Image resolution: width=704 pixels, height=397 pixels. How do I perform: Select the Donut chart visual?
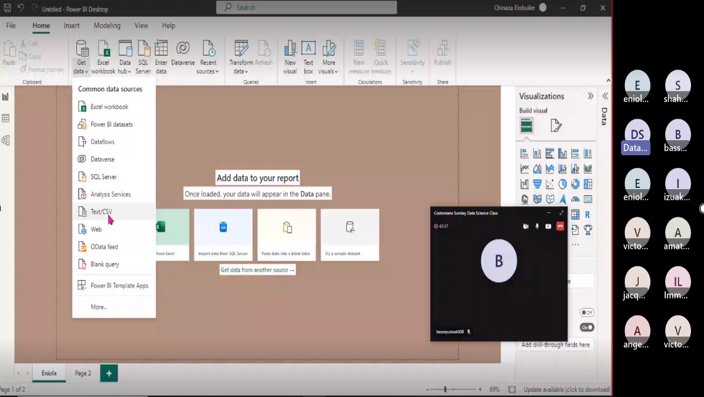pos(575,184)
